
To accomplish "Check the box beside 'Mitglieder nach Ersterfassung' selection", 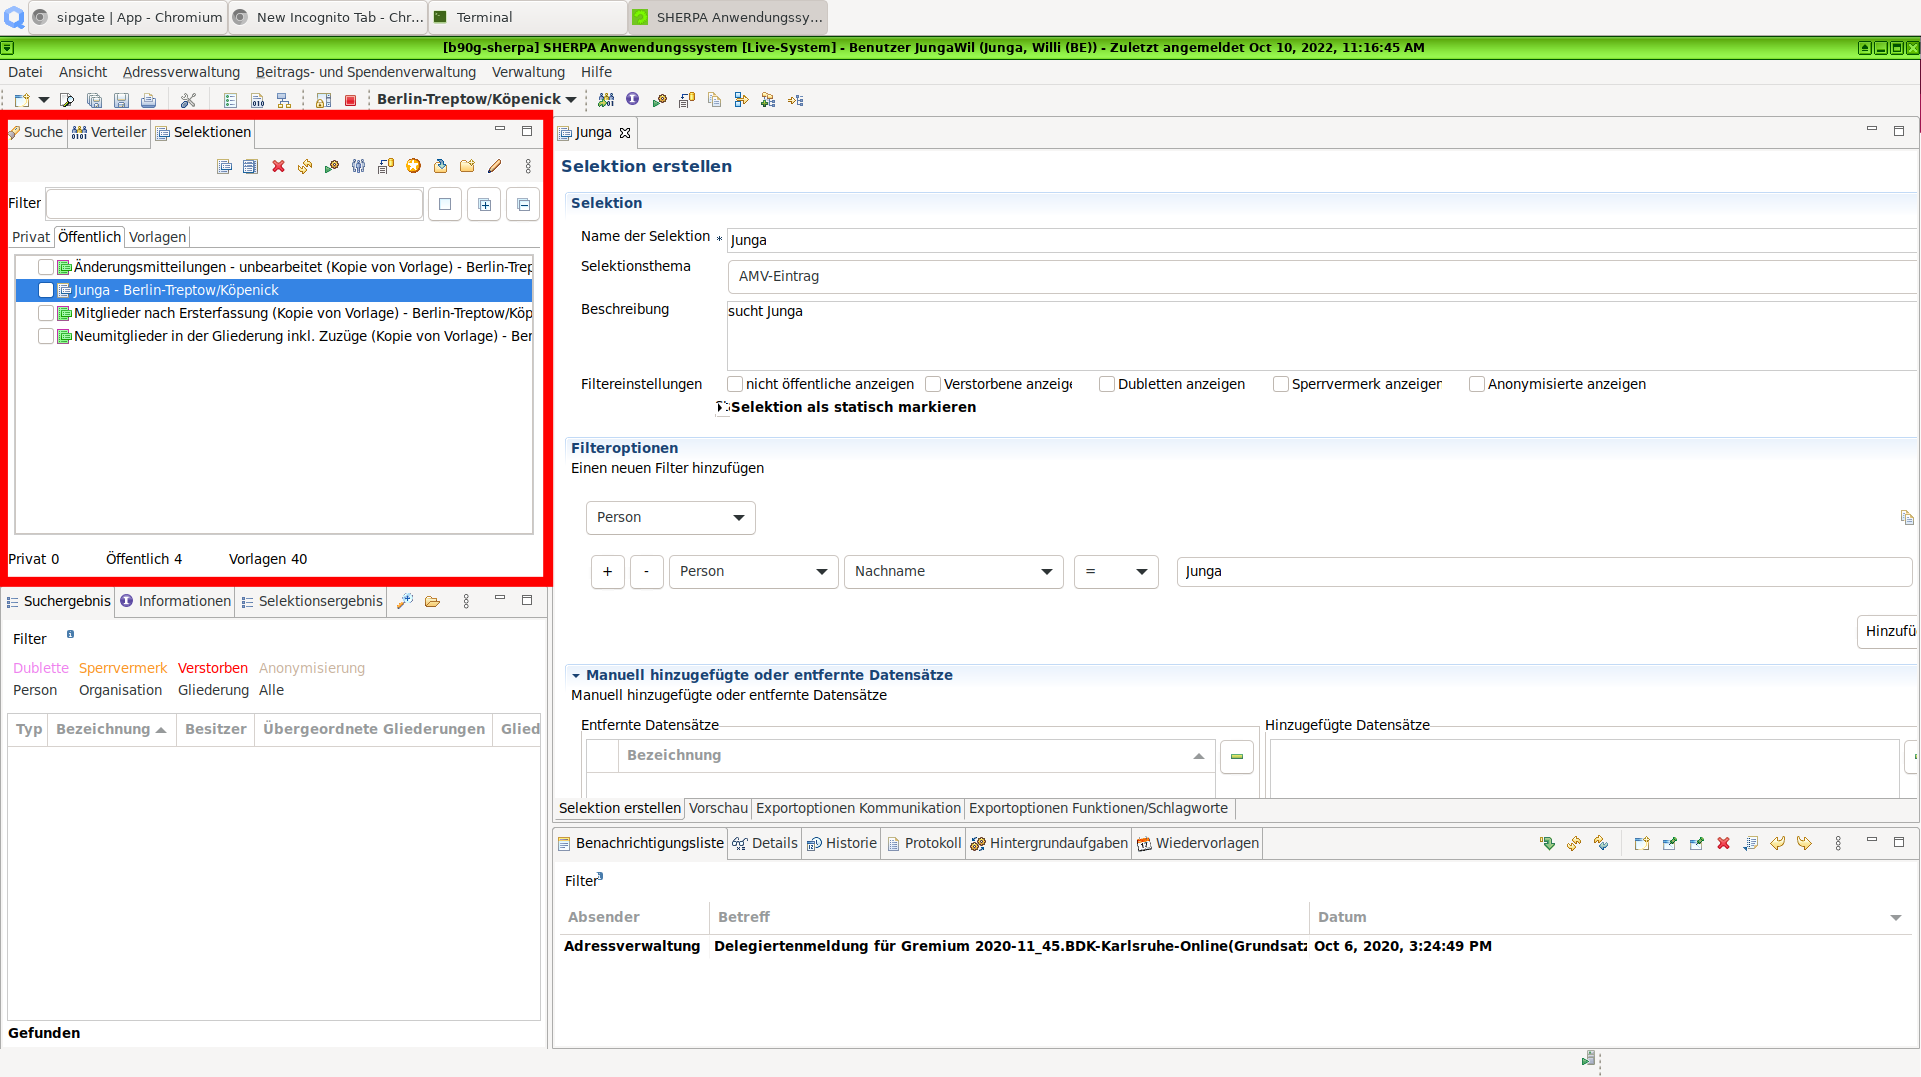I will coord(46,313).
